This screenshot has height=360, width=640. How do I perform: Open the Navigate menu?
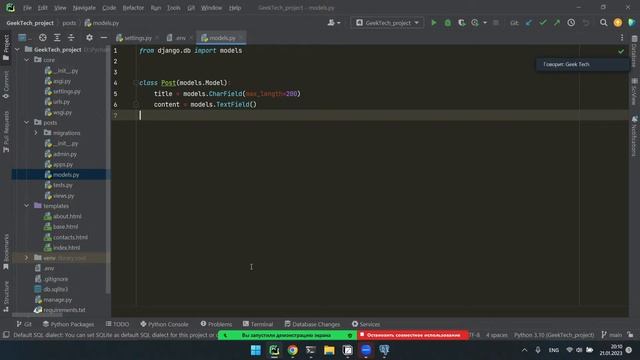[x=84, y=8]
